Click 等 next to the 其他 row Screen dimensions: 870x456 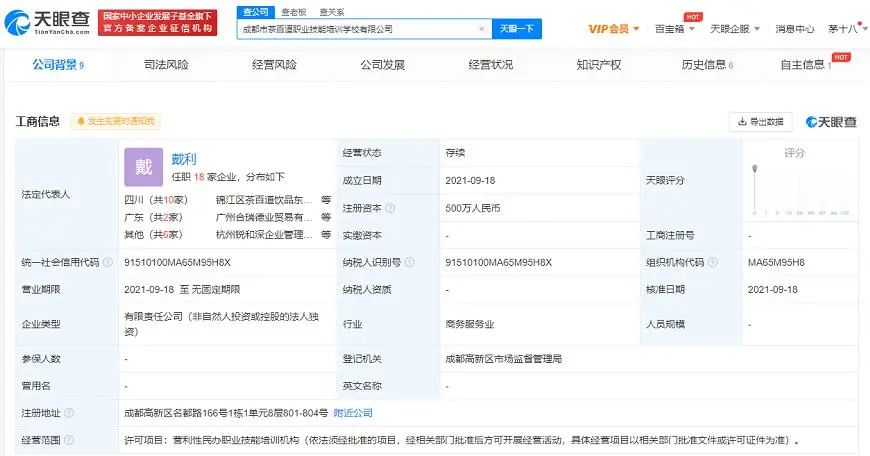[x=326, y=235]
